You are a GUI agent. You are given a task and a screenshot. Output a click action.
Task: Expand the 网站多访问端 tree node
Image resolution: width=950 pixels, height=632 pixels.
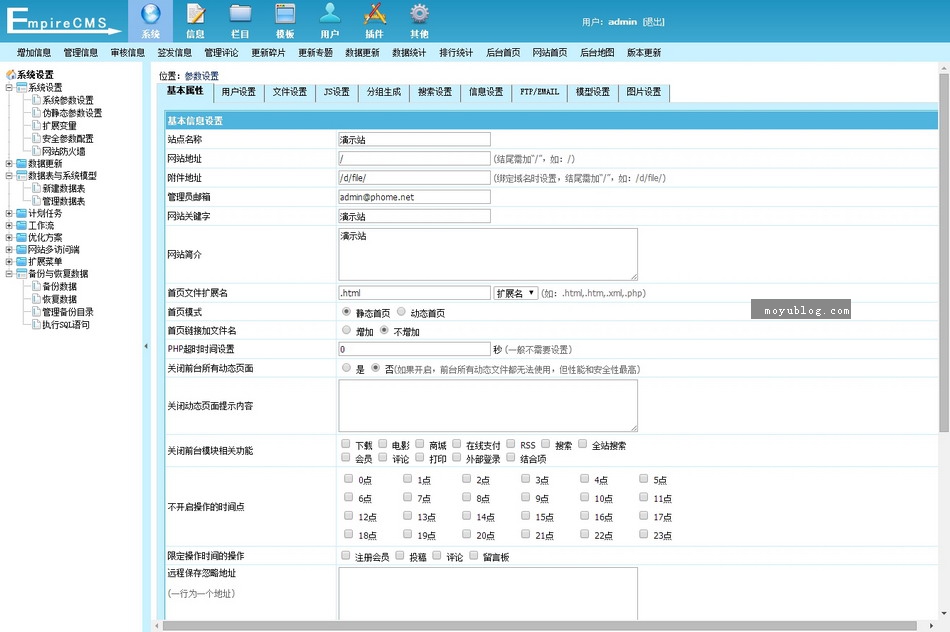click(x=9, y=250)
